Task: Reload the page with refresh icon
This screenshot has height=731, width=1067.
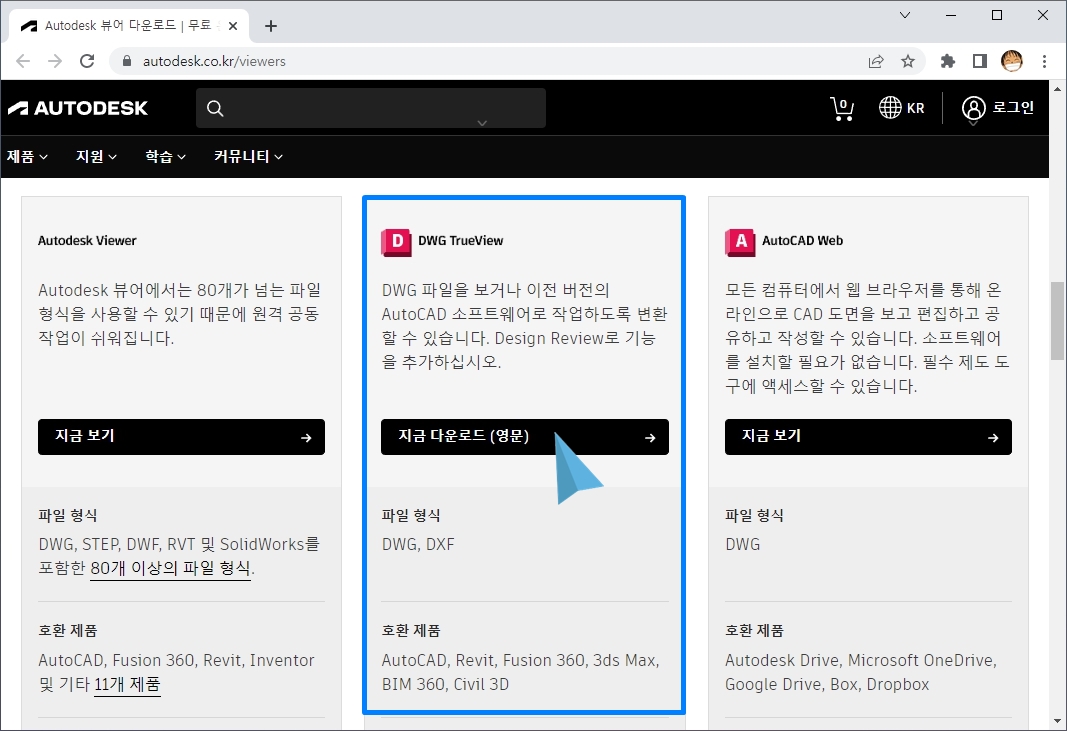Action: [87, 61]
